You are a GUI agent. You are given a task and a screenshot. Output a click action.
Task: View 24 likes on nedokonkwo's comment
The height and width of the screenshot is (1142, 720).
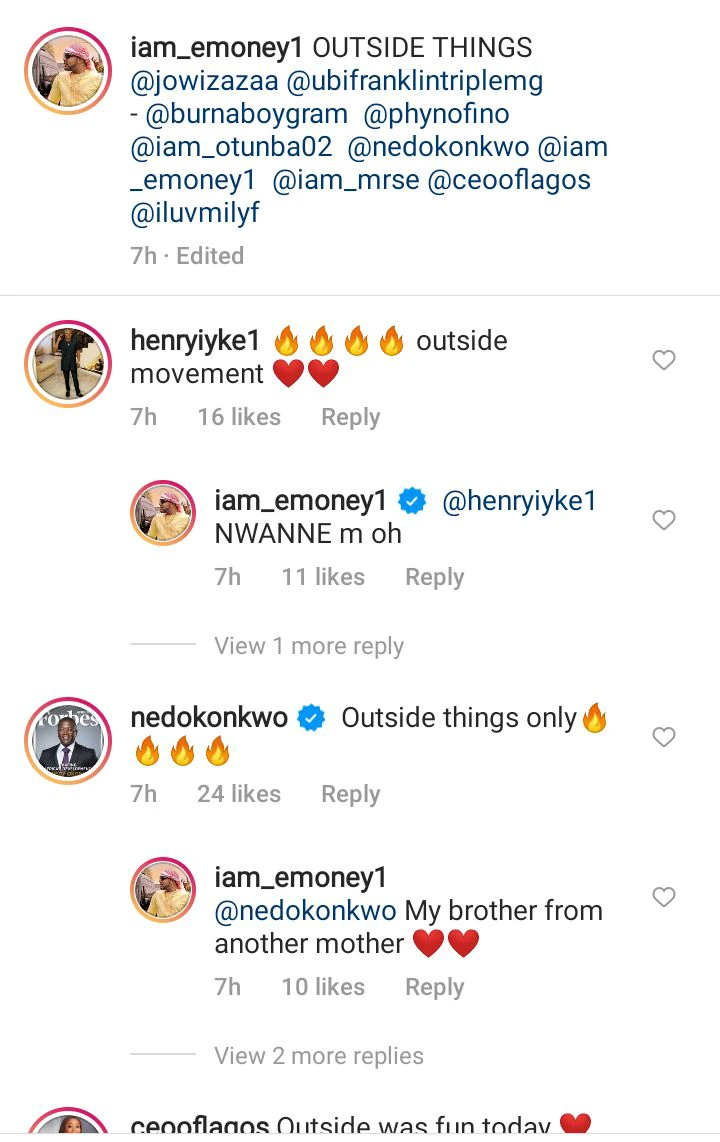[x=239, y=794]
